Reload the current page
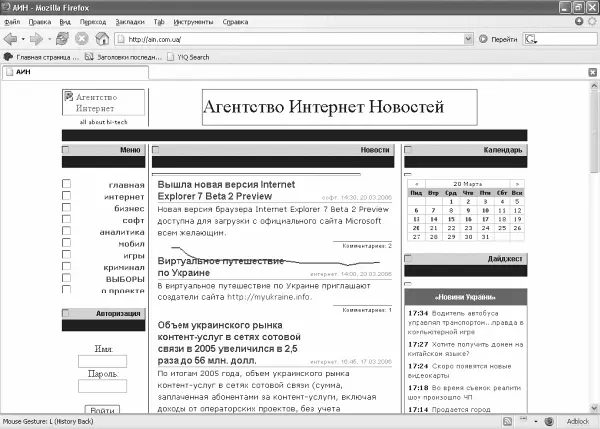The width and height of the screenshot is (600, 429). pyautogui.click(x=64, y=39)
